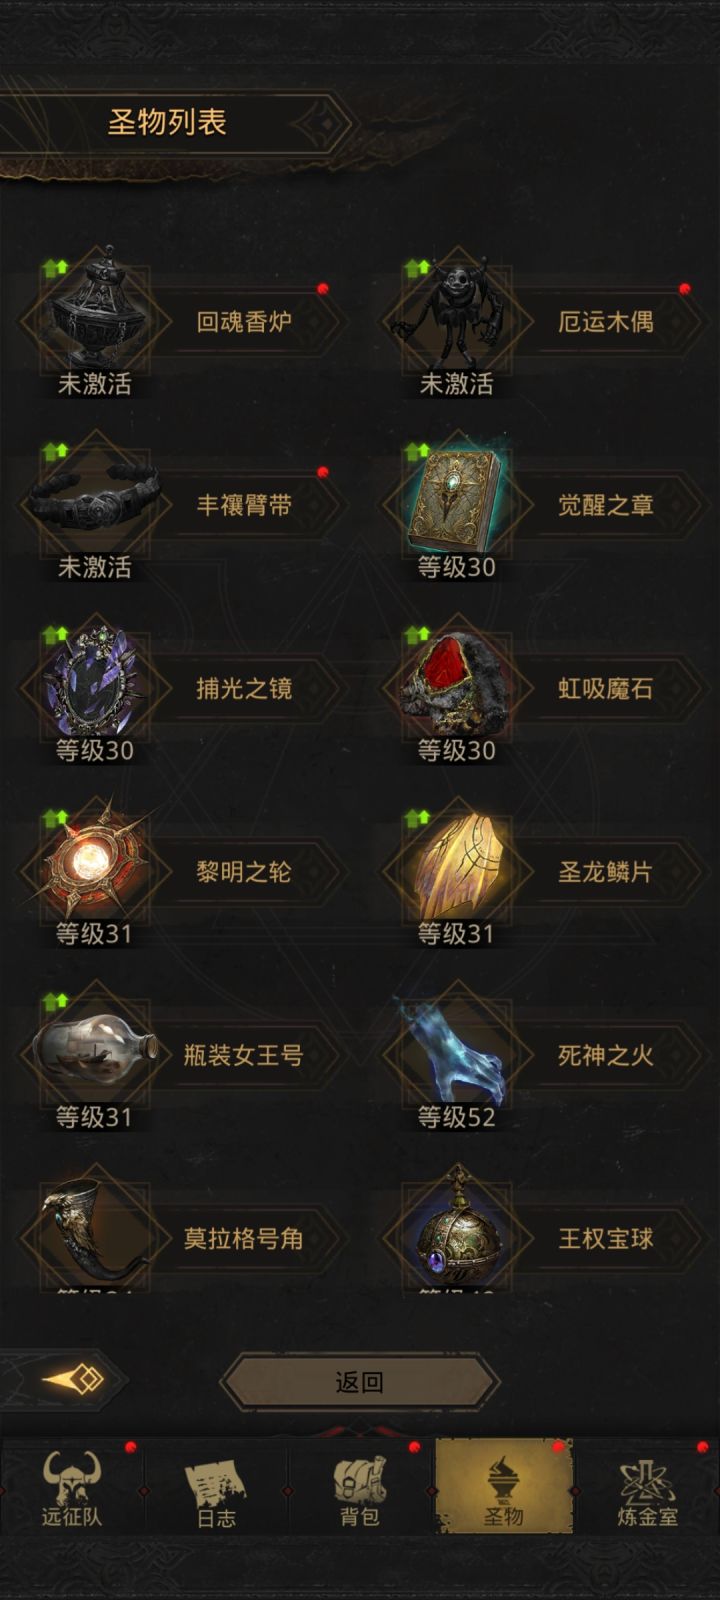Viewport: 720px width, 1600px height.
Task: Go to the 背包 backpack tab
Action: (x=360, y=1490)
